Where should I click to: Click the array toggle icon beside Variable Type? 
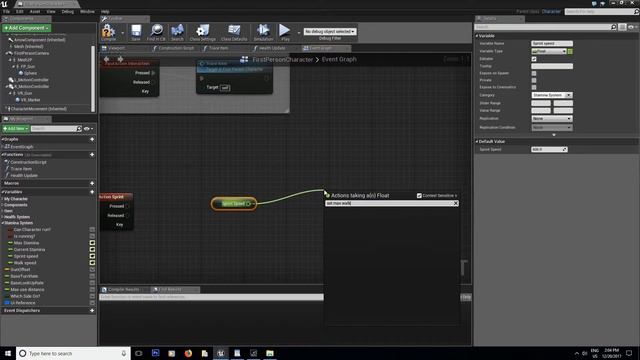(570, 51)
